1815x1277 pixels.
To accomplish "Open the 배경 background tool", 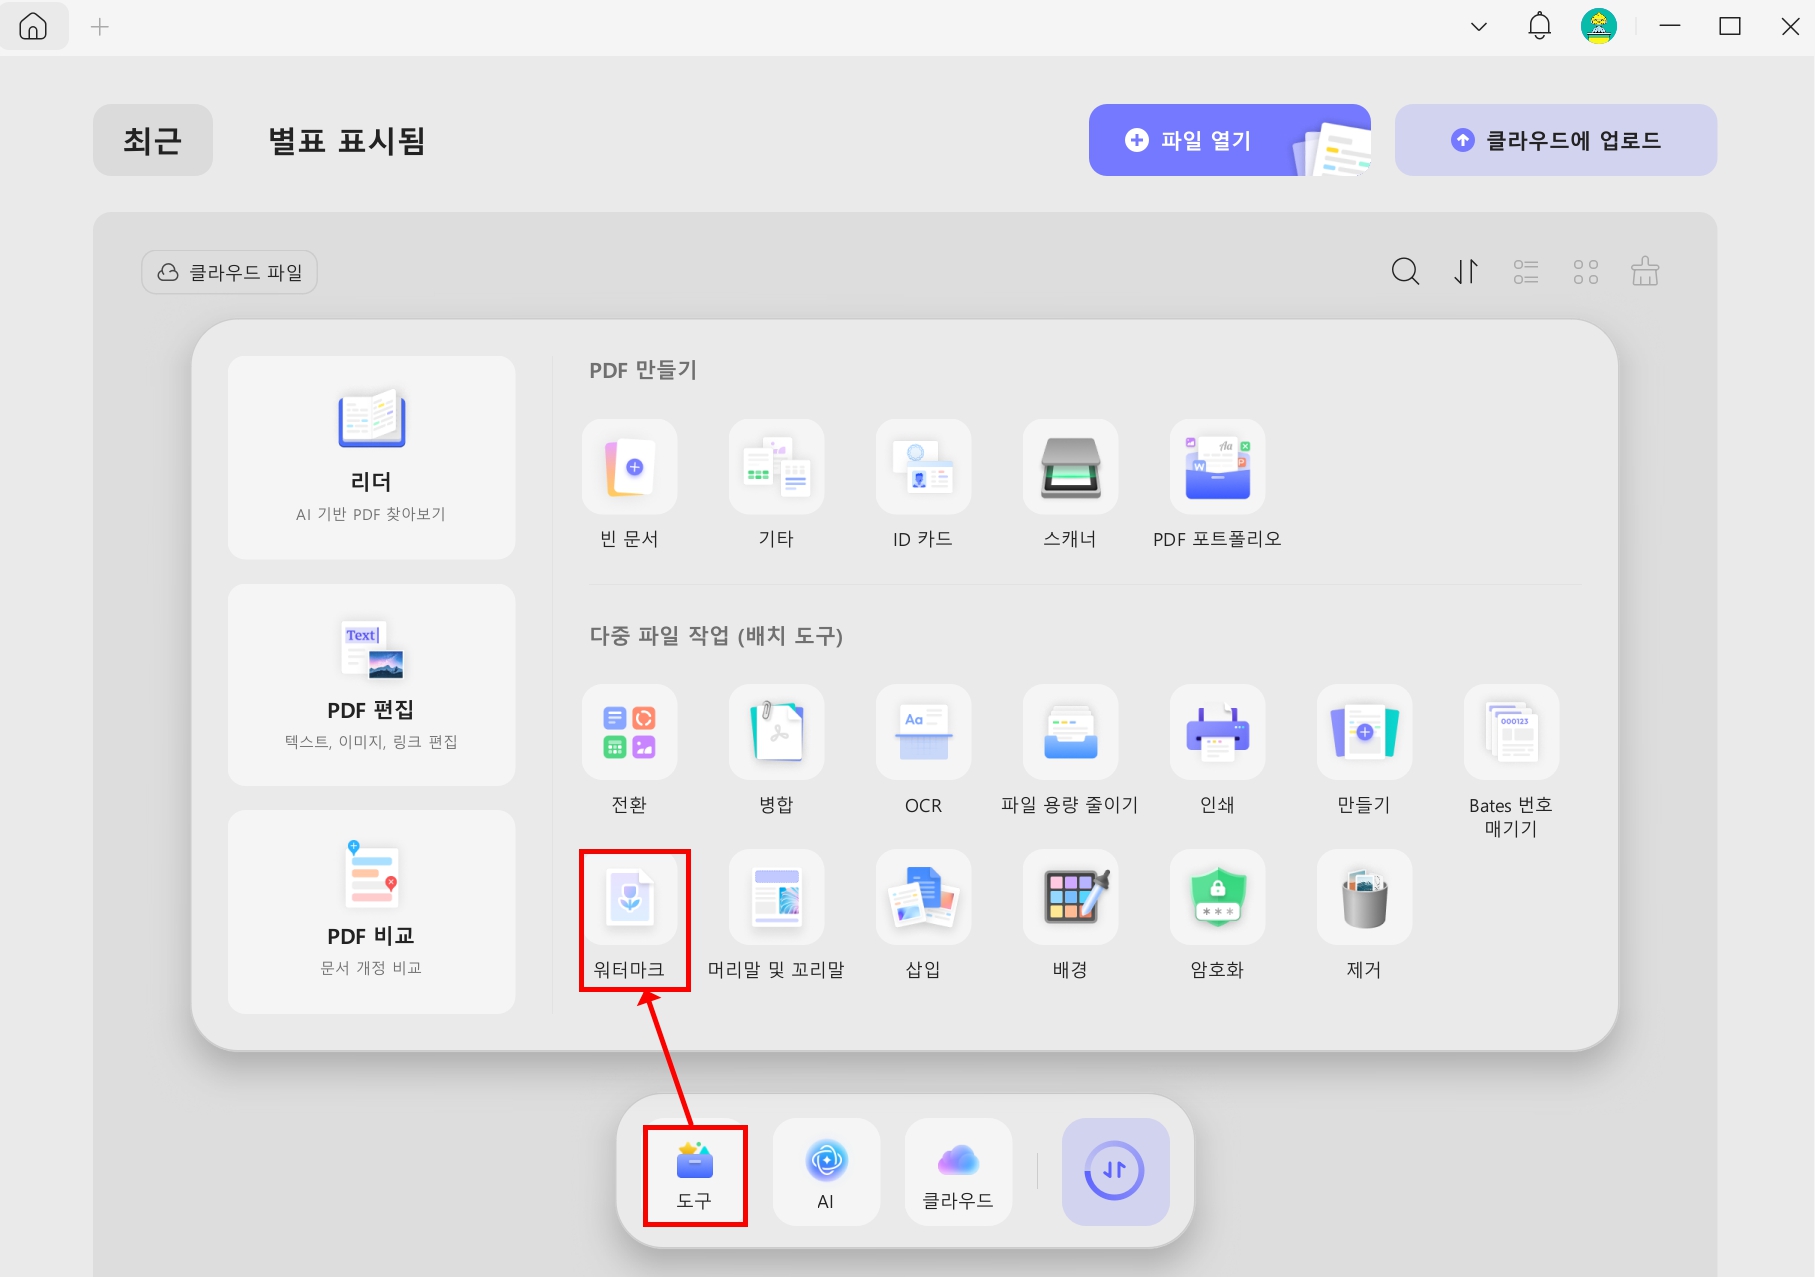I will point(1070,897).
